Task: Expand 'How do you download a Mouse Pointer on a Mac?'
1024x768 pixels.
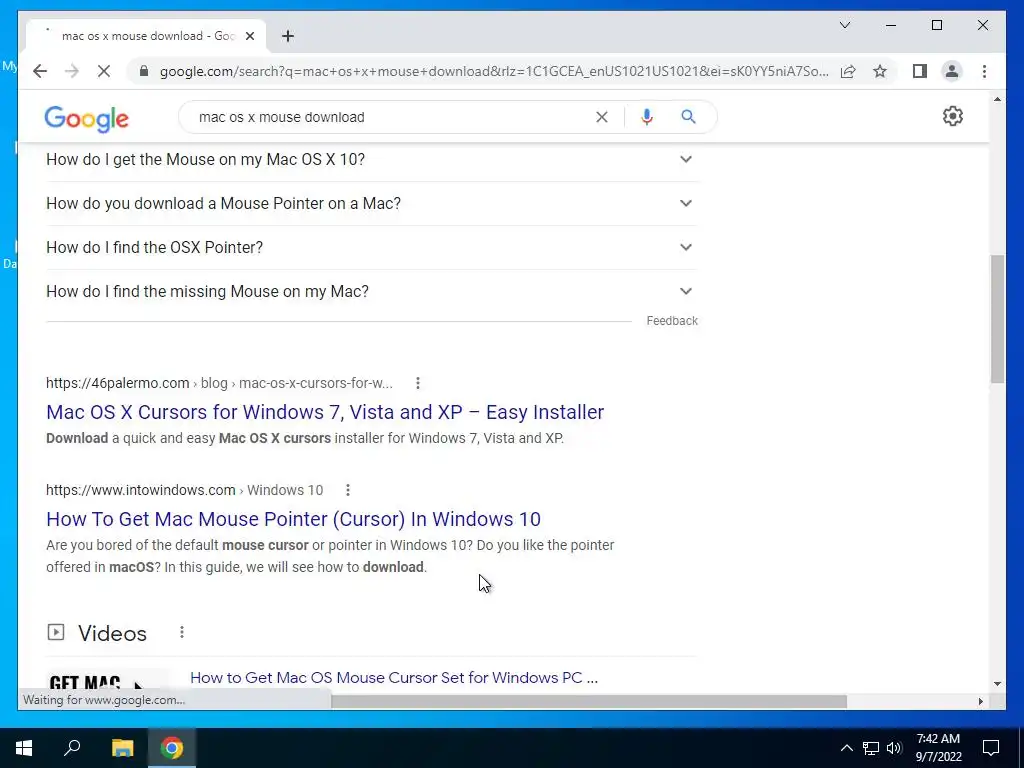Action: coord(372,203)
